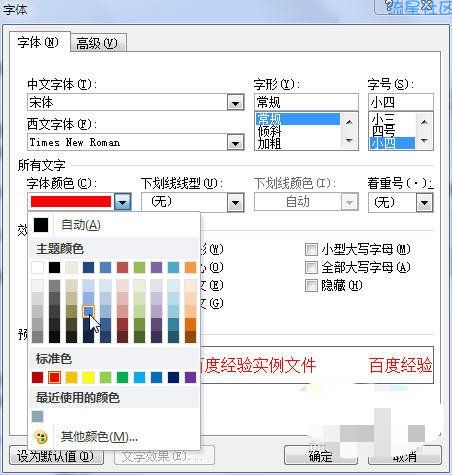452x475 pixels.
Task: Select the white theme color swatch
Action: pos(37,267)
